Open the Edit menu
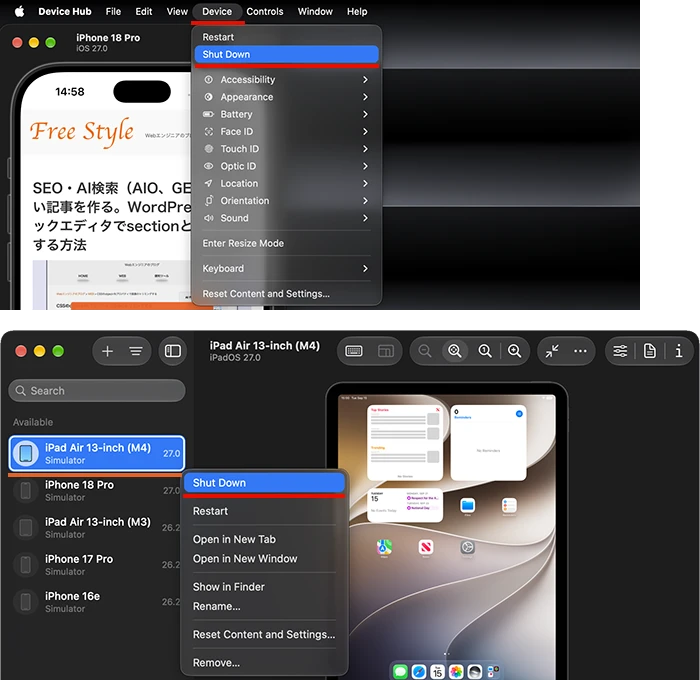The image size is (700, 680). (144, 12)
